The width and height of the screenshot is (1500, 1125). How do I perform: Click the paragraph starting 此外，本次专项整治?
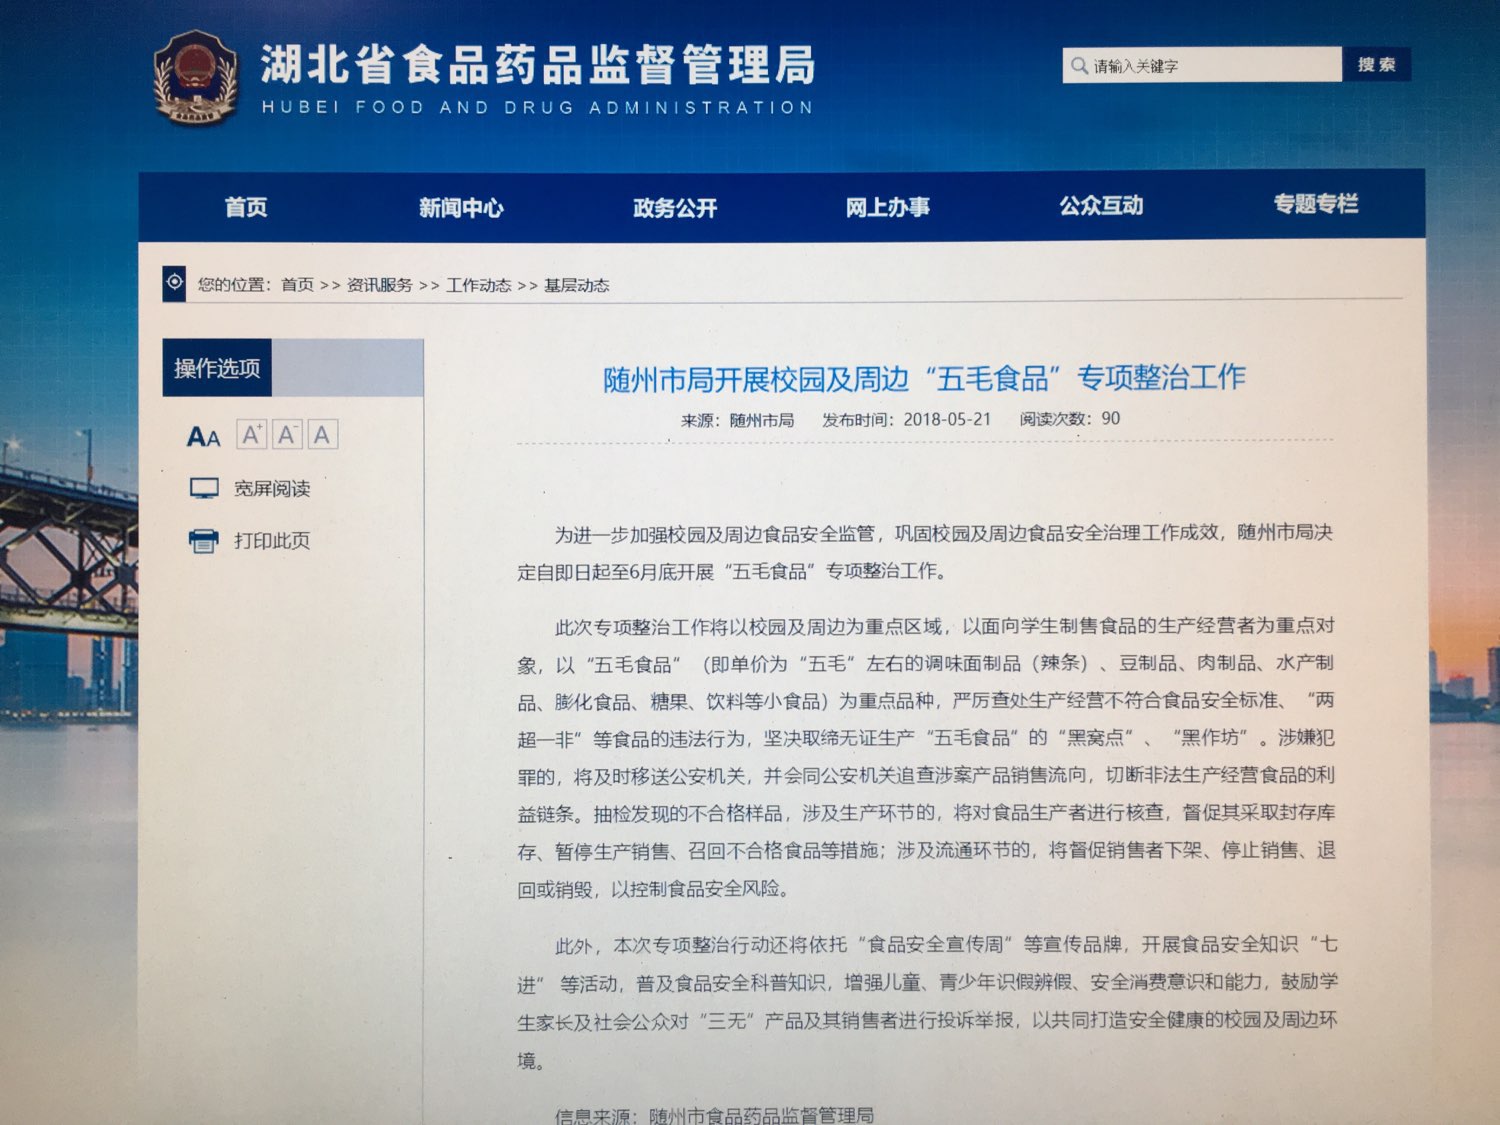point(927,1002)
